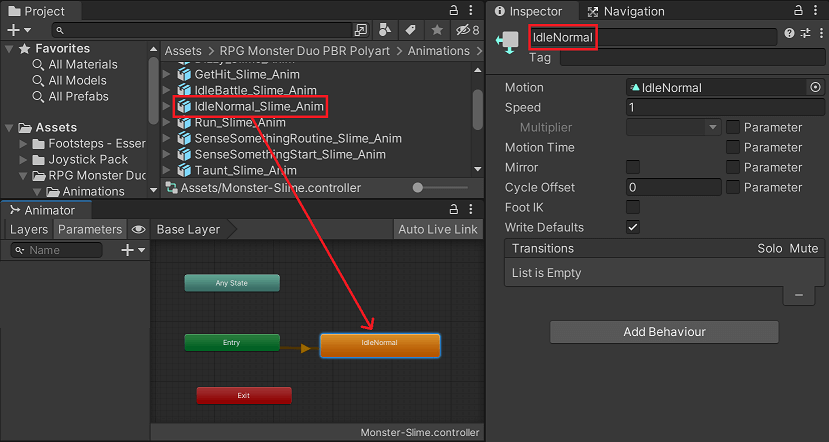
Task: Switch to the Inspector tab
Action: click(x=533, y=11)
